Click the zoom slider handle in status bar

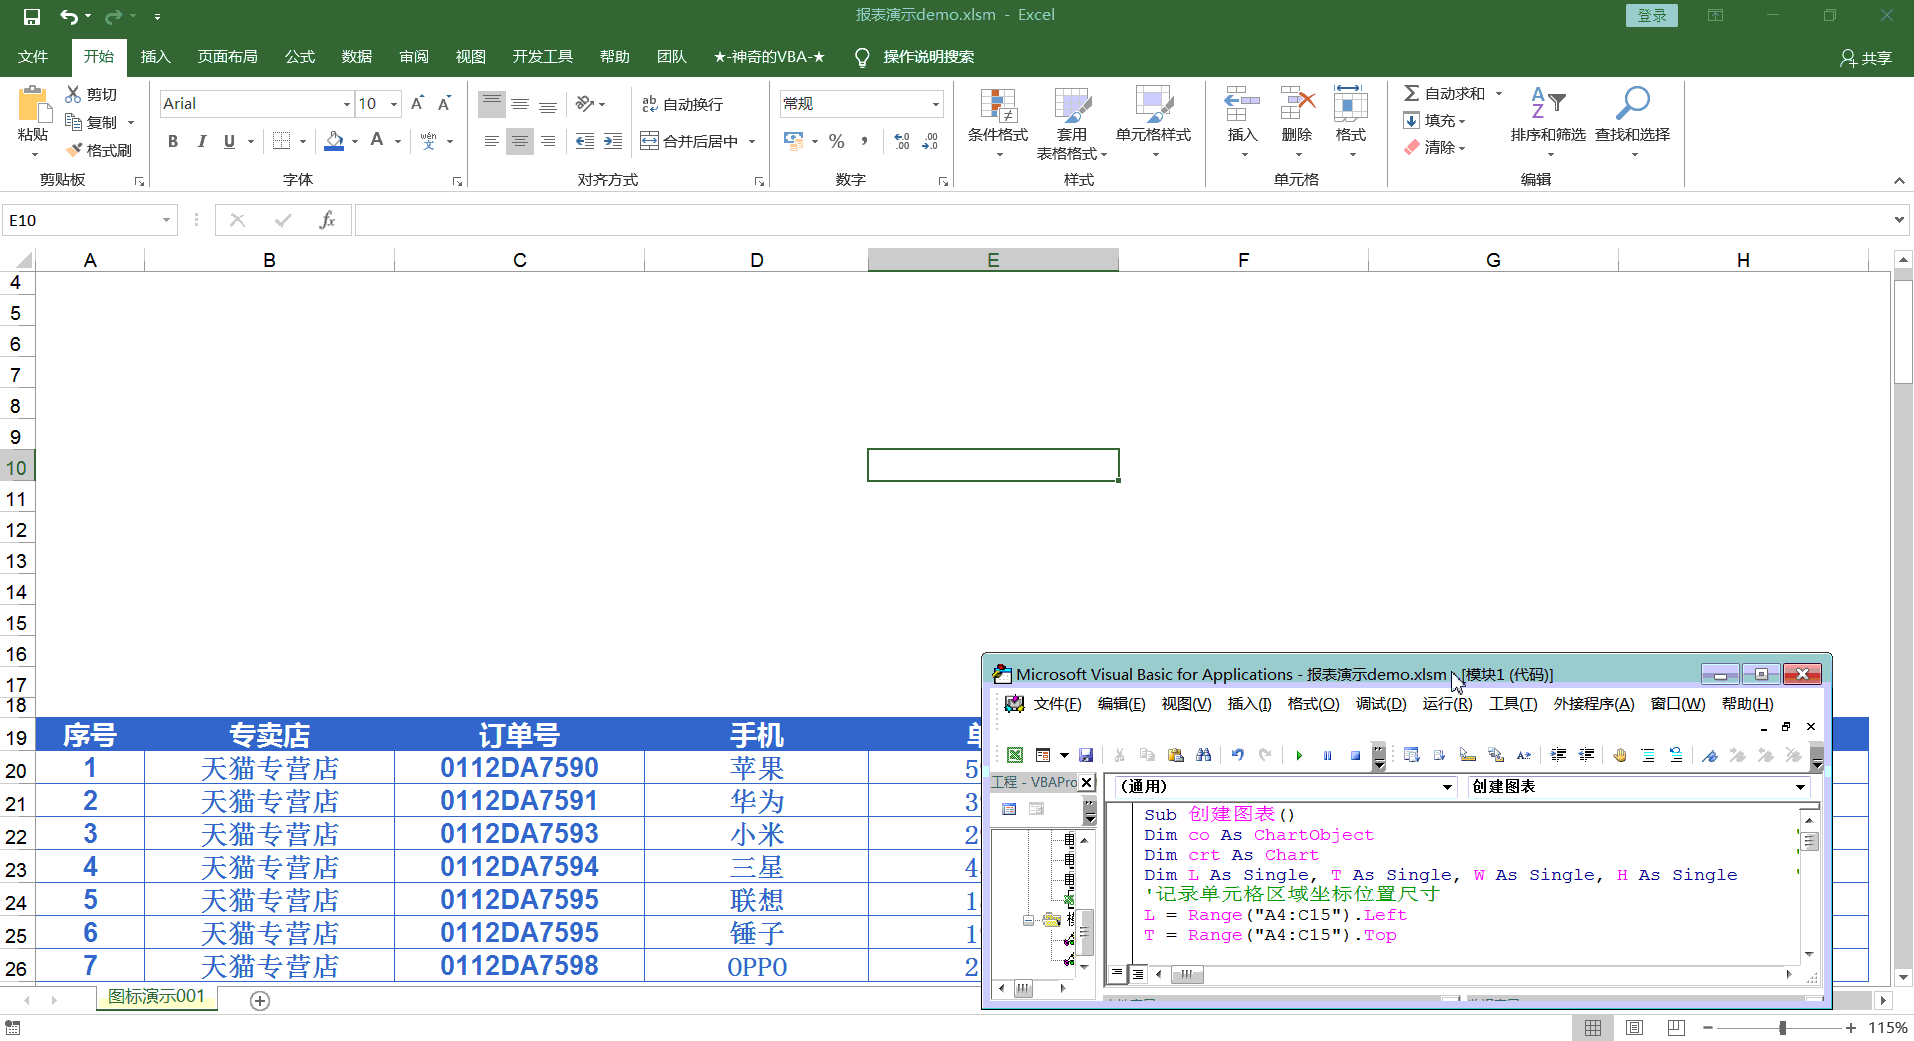click(x=1782, y=1028)
